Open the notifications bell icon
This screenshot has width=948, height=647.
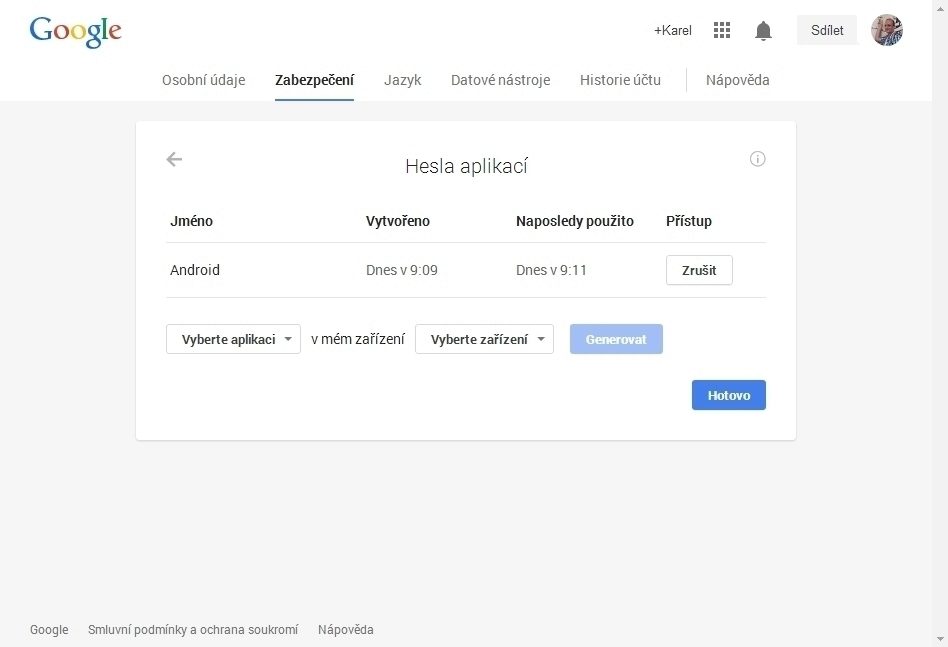763,30
